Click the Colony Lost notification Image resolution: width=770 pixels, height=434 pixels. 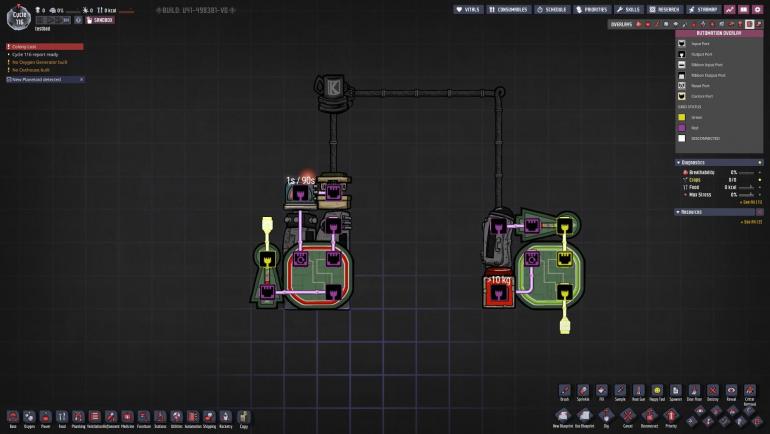pos(45,47)
